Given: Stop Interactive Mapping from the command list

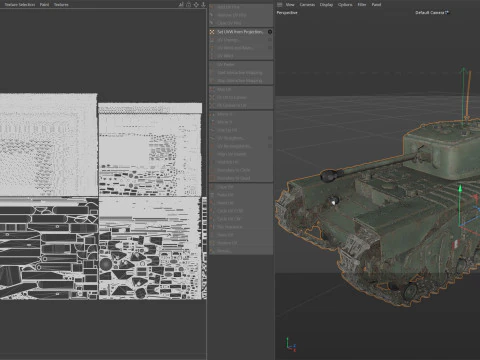Looking at the screenshot, I should (x=240, y=81).
